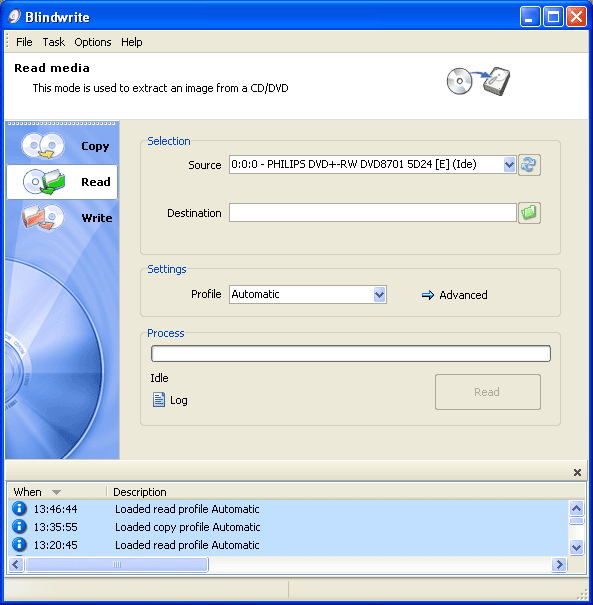Open the Task menu
The width and height of the screenshot is (593, 605).
point(53,42)
